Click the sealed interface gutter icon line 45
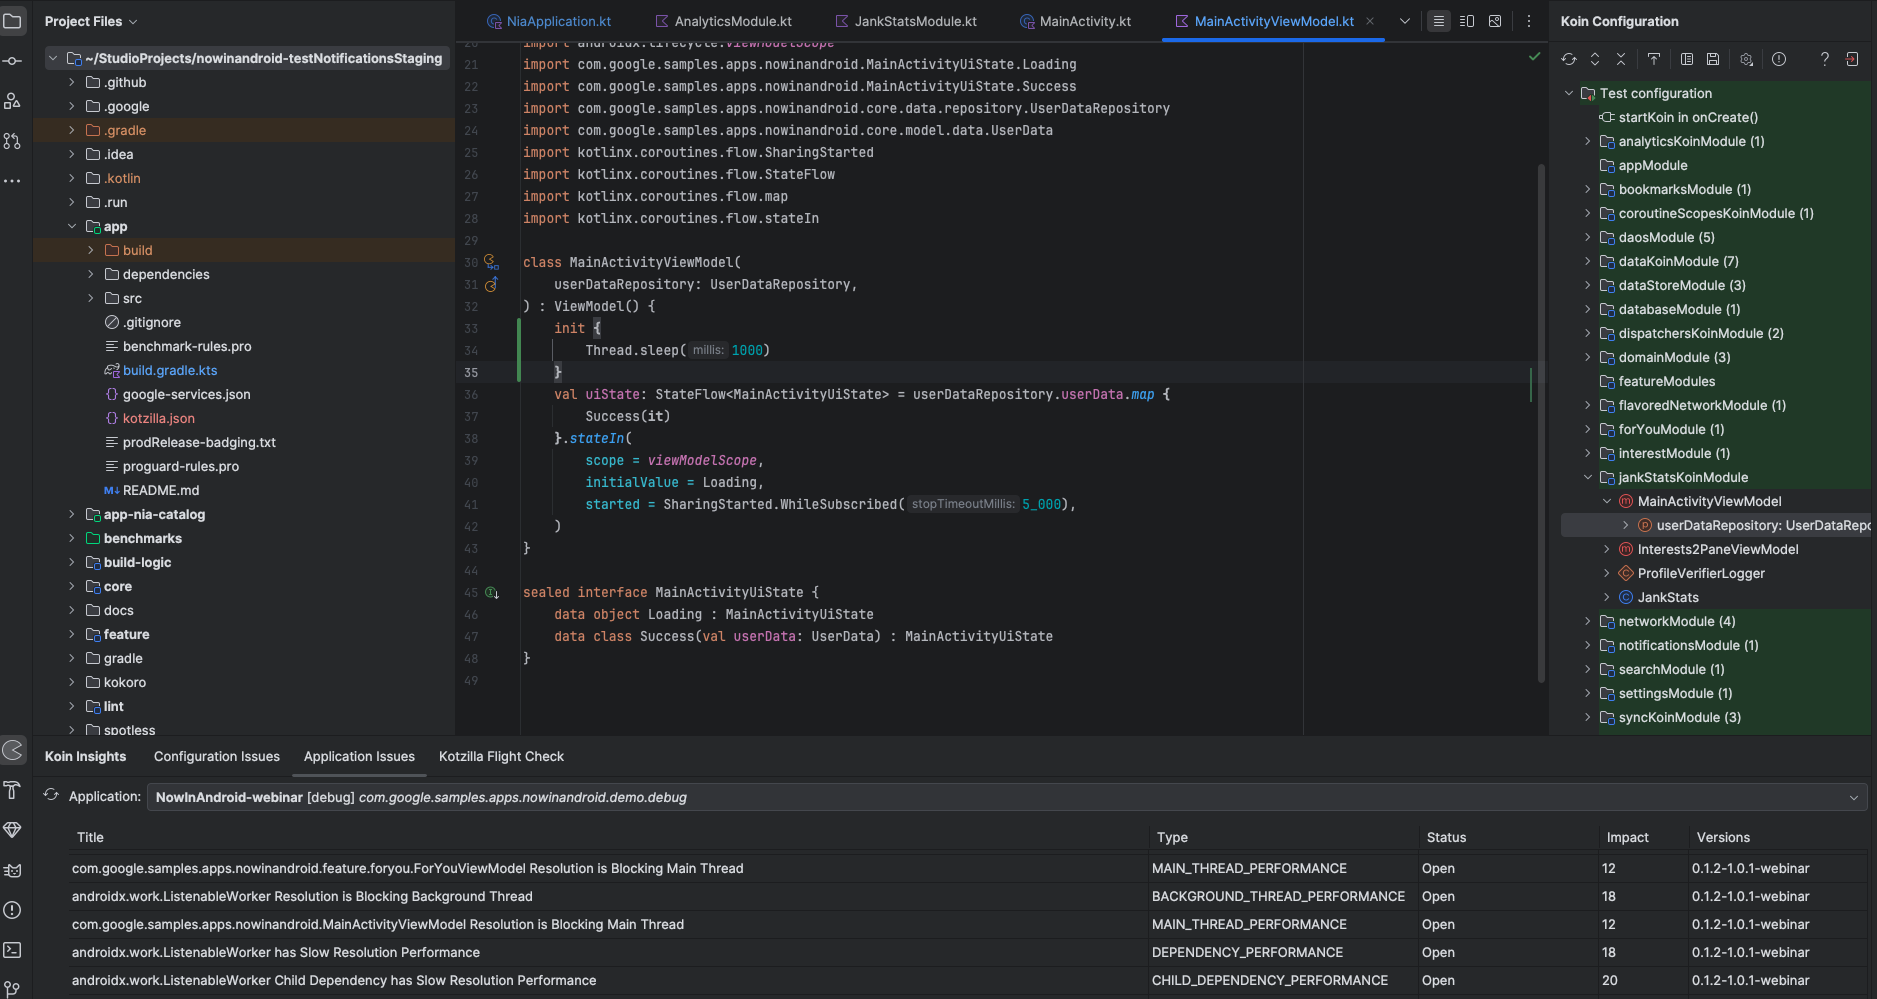 (x=491, y=592)
